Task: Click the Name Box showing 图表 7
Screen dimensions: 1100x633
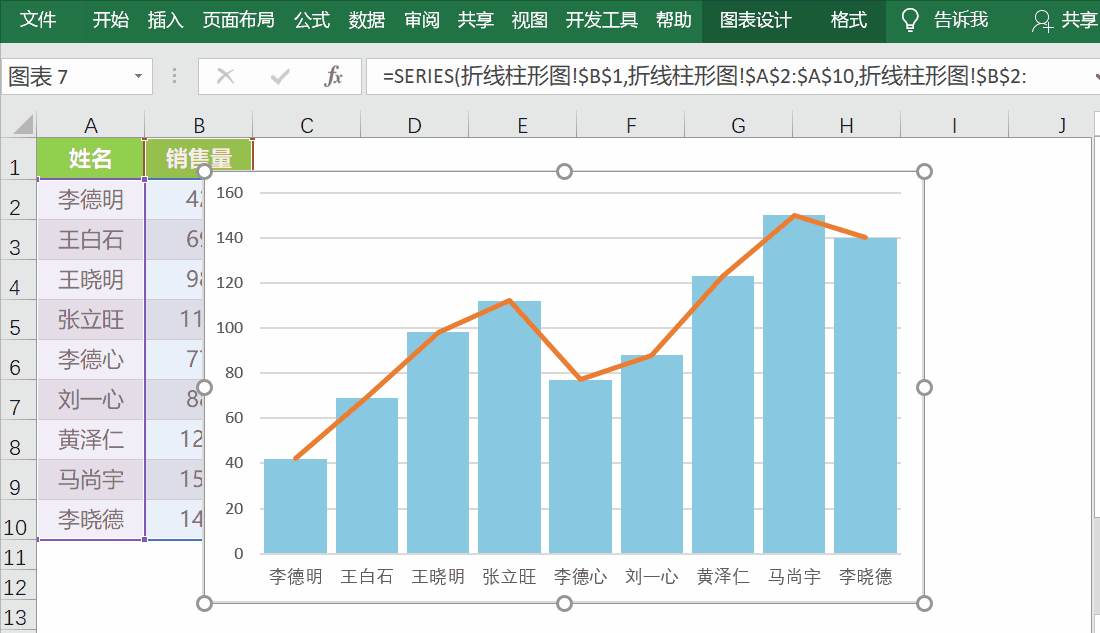Action: pyautogui.click(x=67, y=76)
